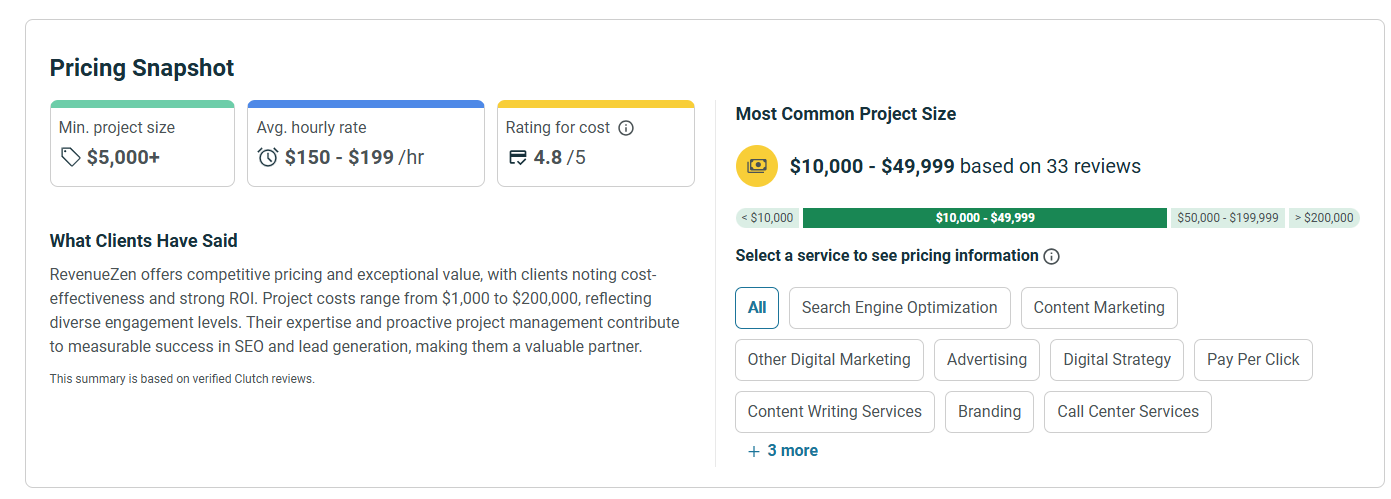Click the info icon beside Rating for cost
This screenshot has height=499, width=1391.
click(626, 128)
